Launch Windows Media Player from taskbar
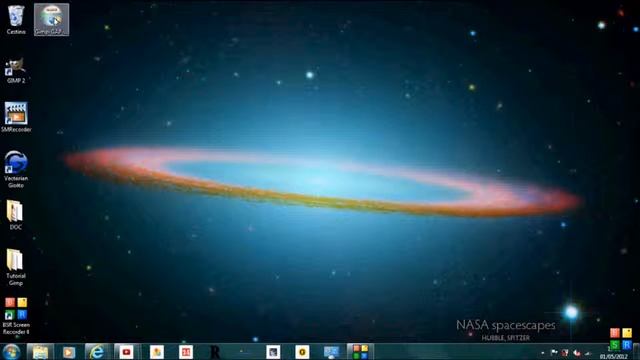This screenshot has width=640, height=360. point(69,352)
